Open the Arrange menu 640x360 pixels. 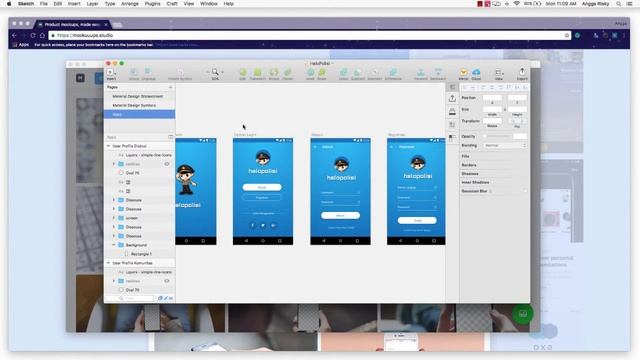[x=130, y=4]
